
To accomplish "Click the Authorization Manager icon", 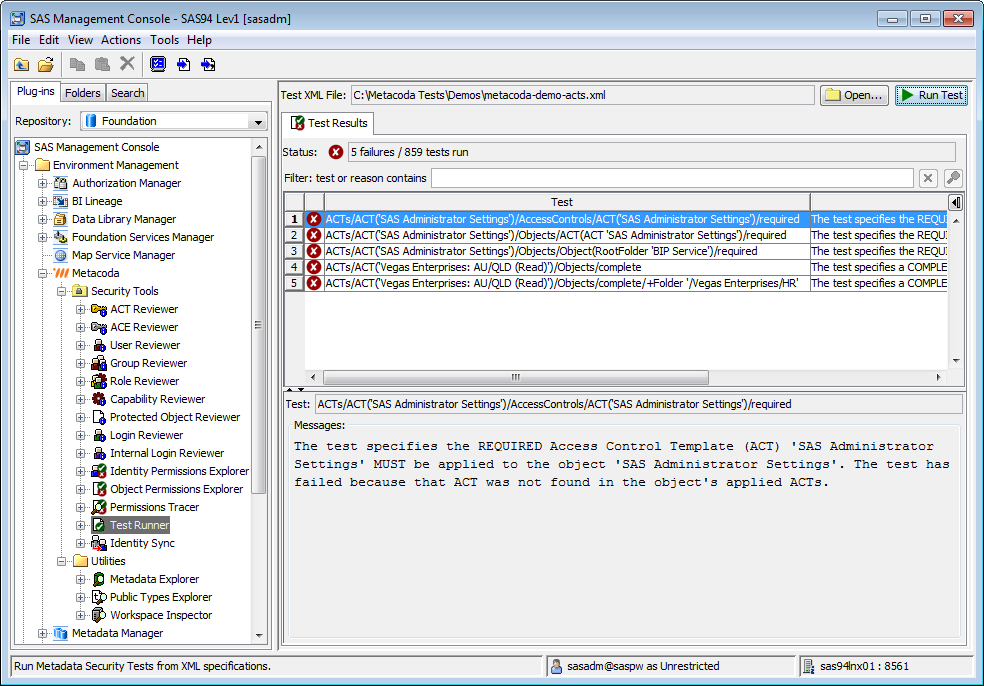I will (61, 183).
